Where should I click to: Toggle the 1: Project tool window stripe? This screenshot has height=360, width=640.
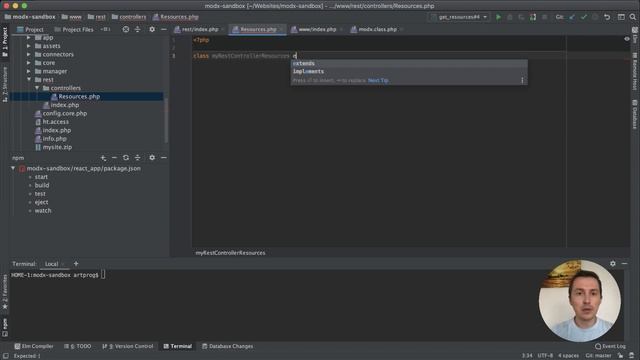click(x=5, y=42)
